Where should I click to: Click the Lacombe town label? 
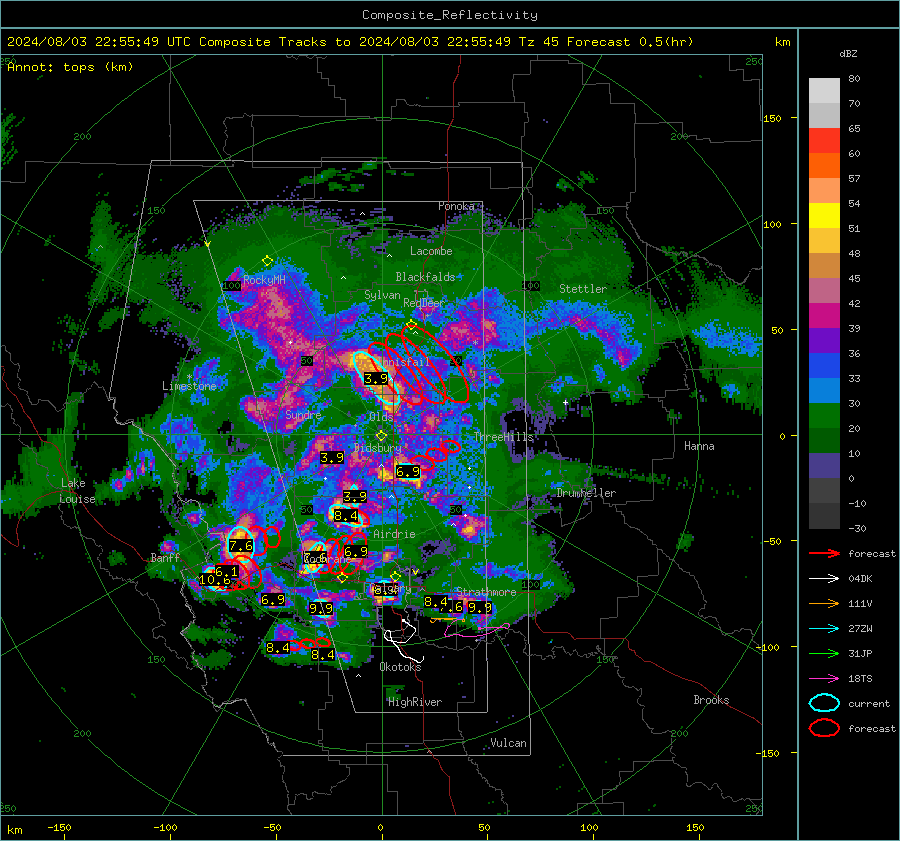[x=431, y=251]
